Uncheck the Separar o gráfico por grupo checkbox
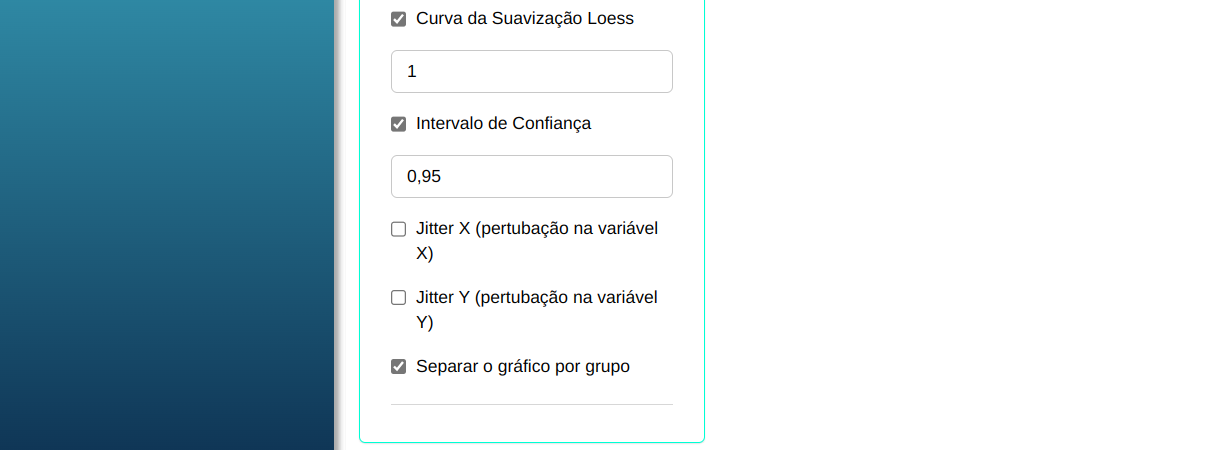The width and height of the screenshot is (1229, 450). 399,367
